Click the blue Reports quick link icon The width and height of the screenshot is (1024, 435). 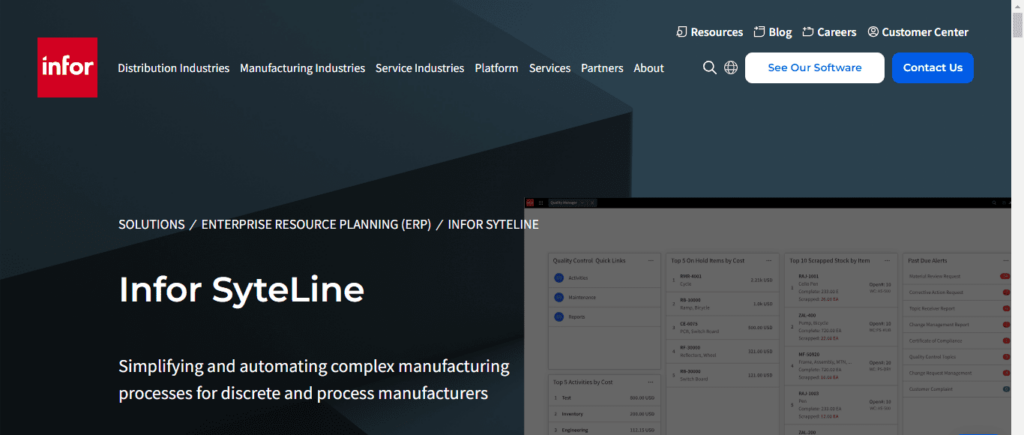[558, 317]
